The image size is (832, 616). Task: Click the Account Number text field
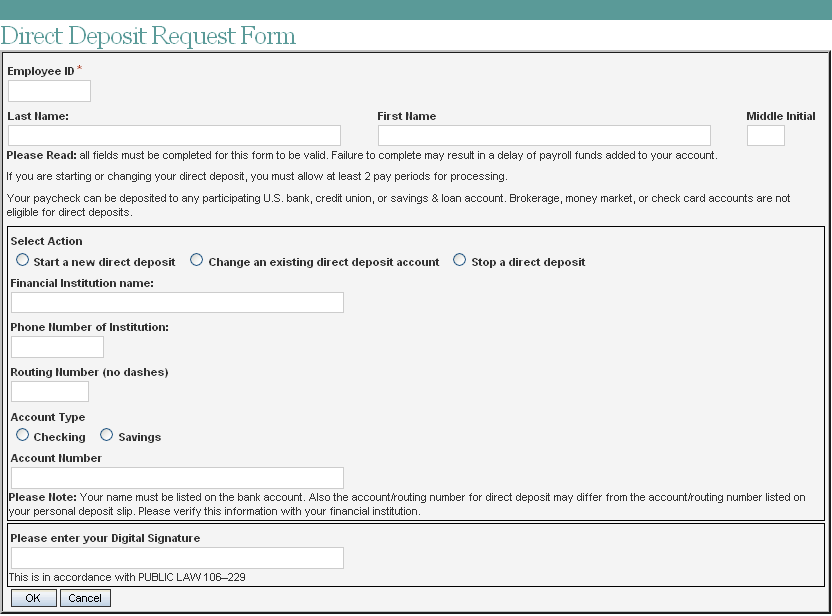pyautogui.click(x=177, y=478)
